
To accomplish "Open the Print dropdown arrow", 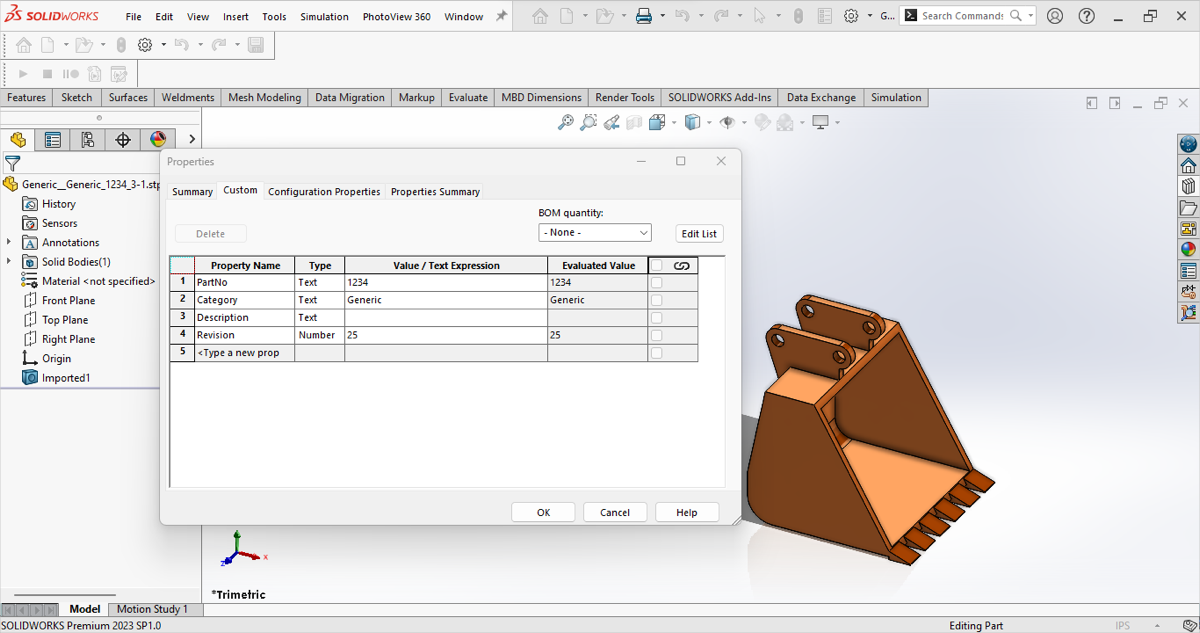I will point(662,16).
